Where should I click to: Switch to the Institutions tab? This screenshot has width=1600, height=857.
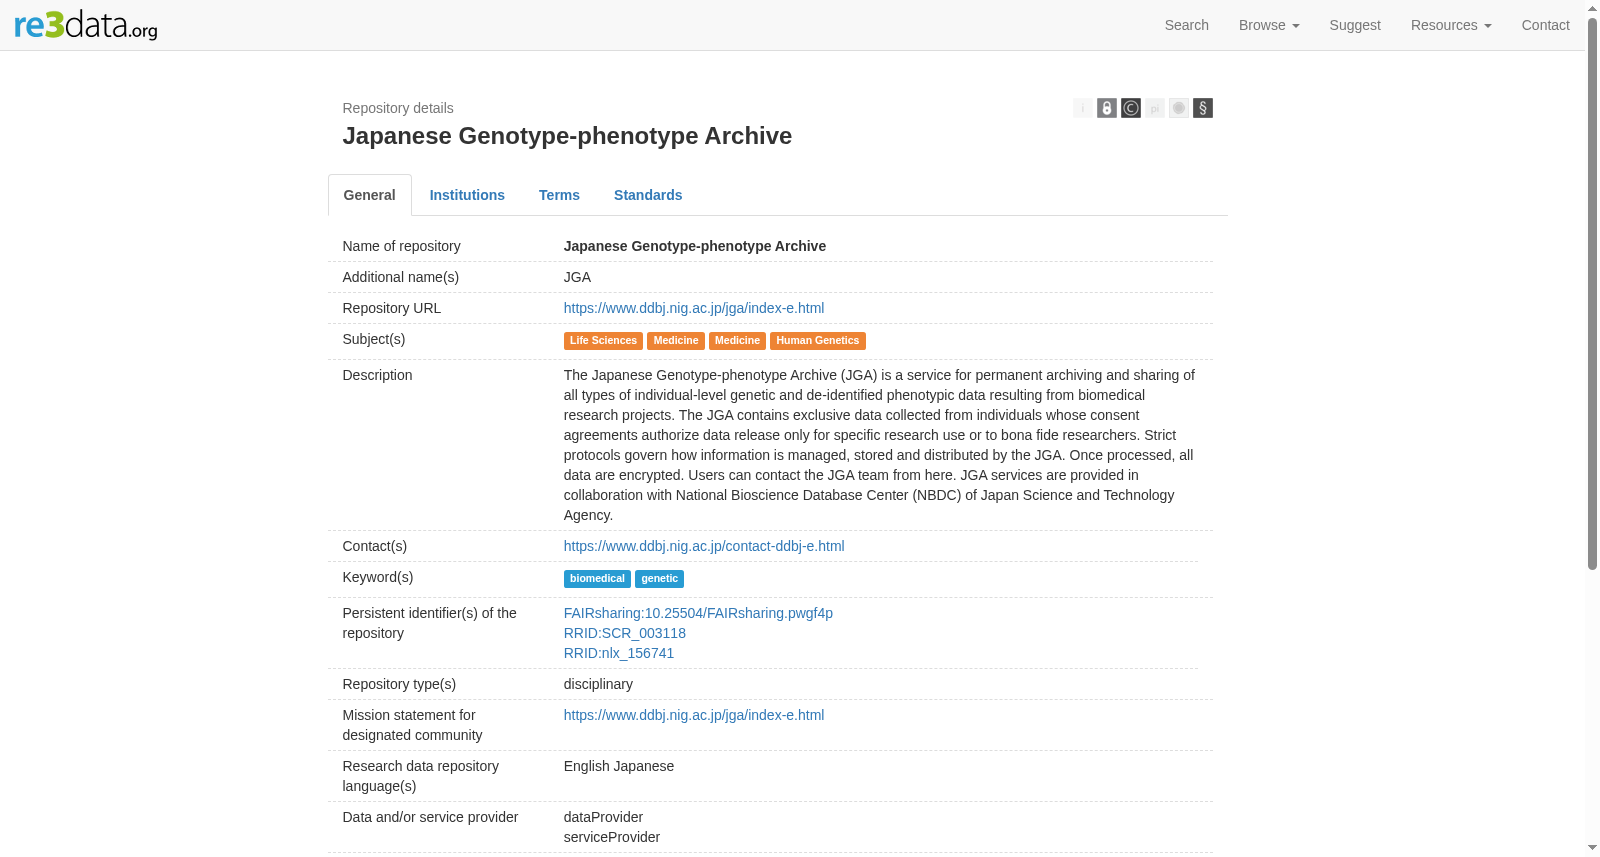click(x=467, y=195)
